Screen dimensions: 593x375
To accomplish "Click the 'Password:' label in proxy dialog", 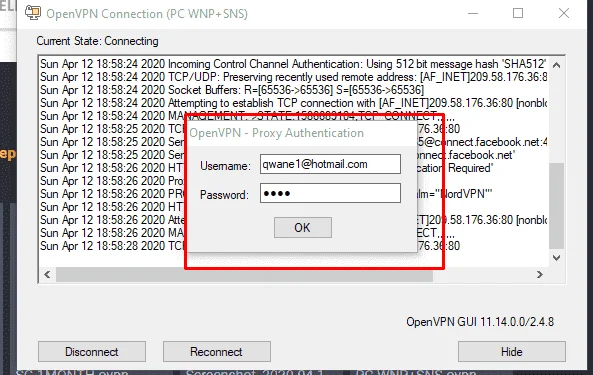I will [x=224, y=195].
